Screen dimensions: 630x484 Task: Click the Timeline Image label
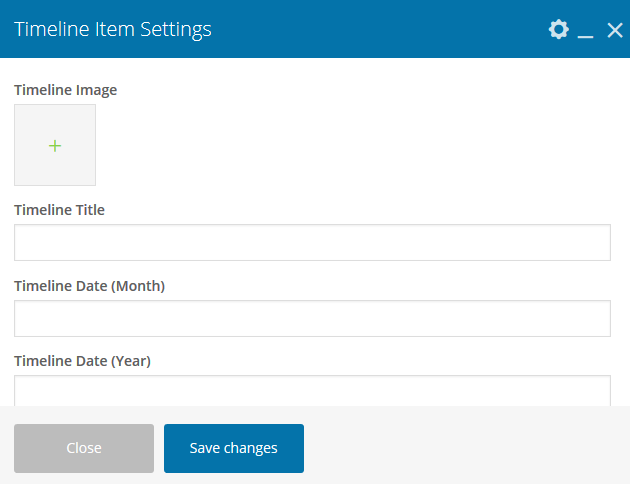pos(65,90)
